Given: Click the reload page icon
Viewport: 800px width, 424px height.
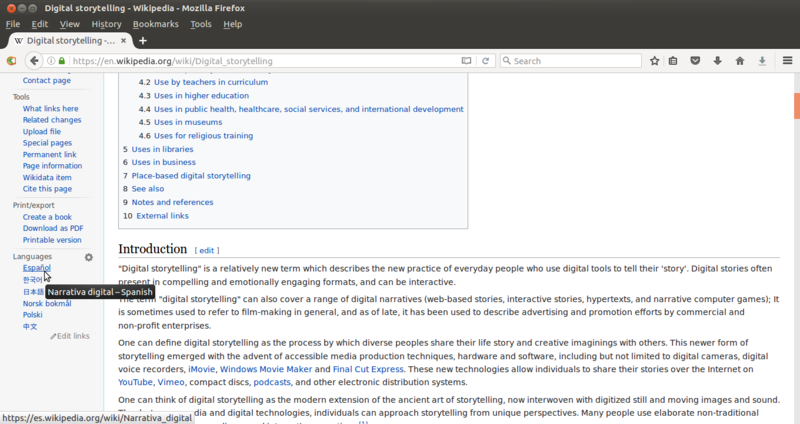Looking at the screenshot, I should [x=485, y=61].
